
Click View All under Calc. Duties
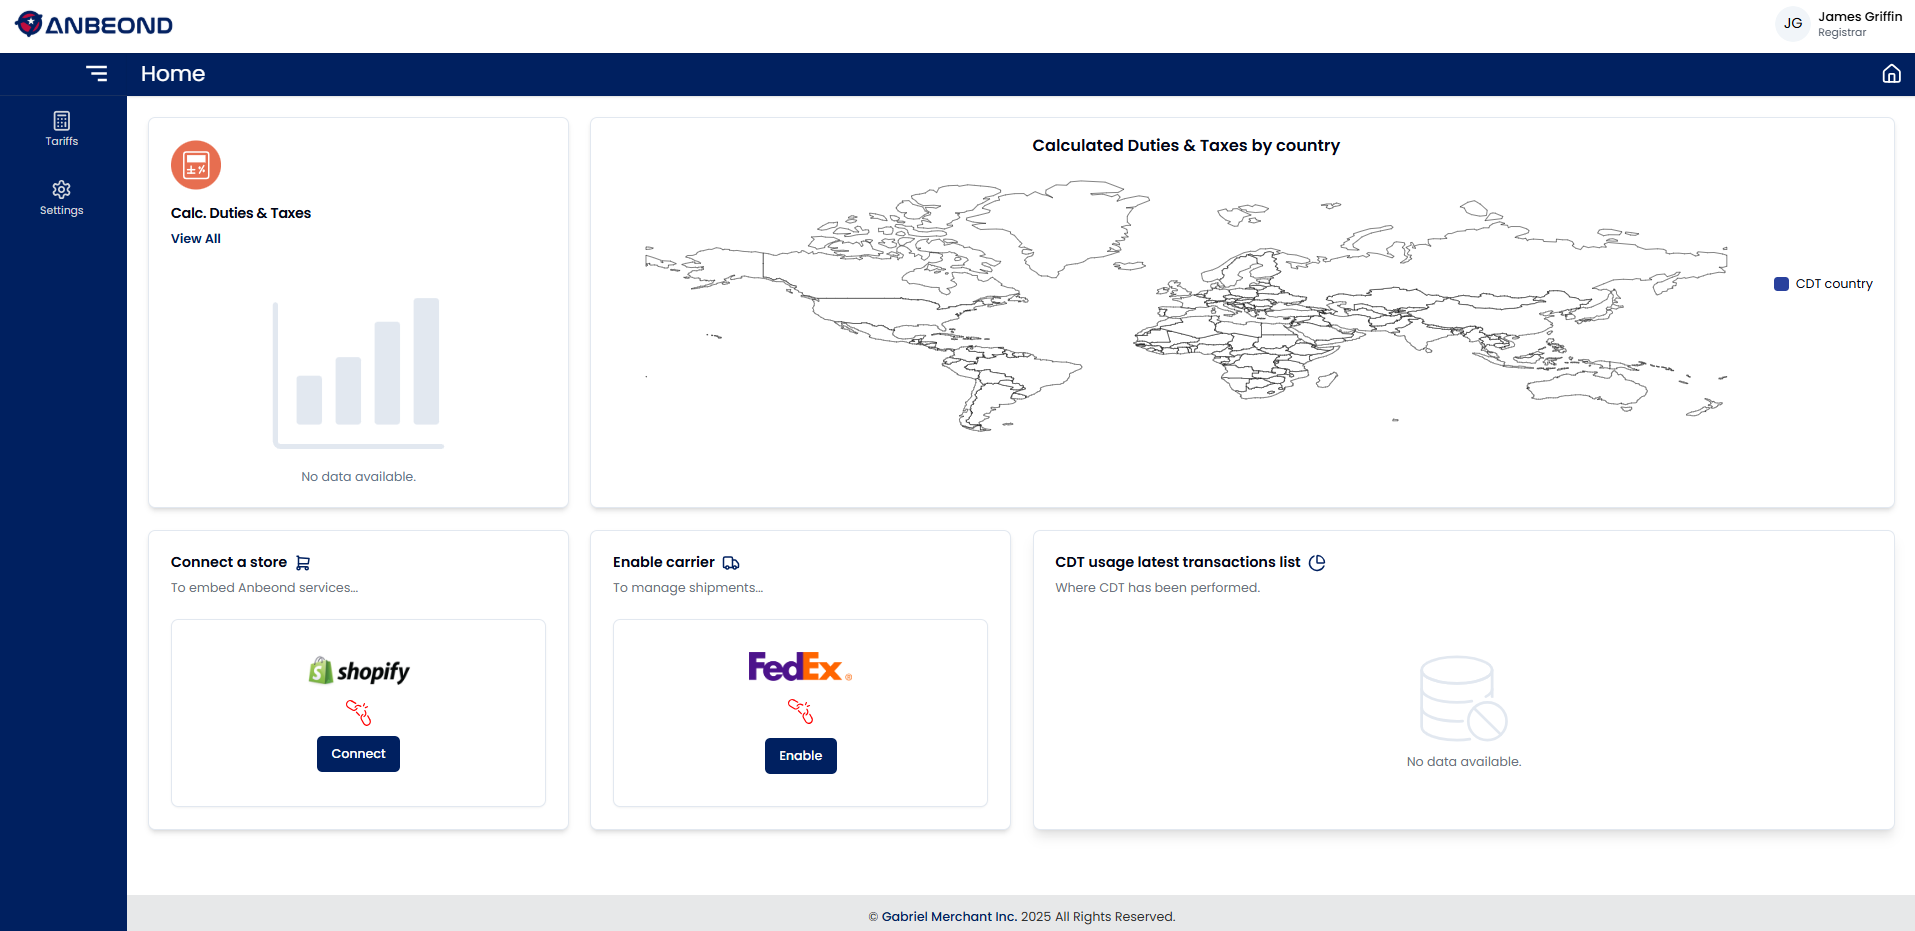point(196,239)
